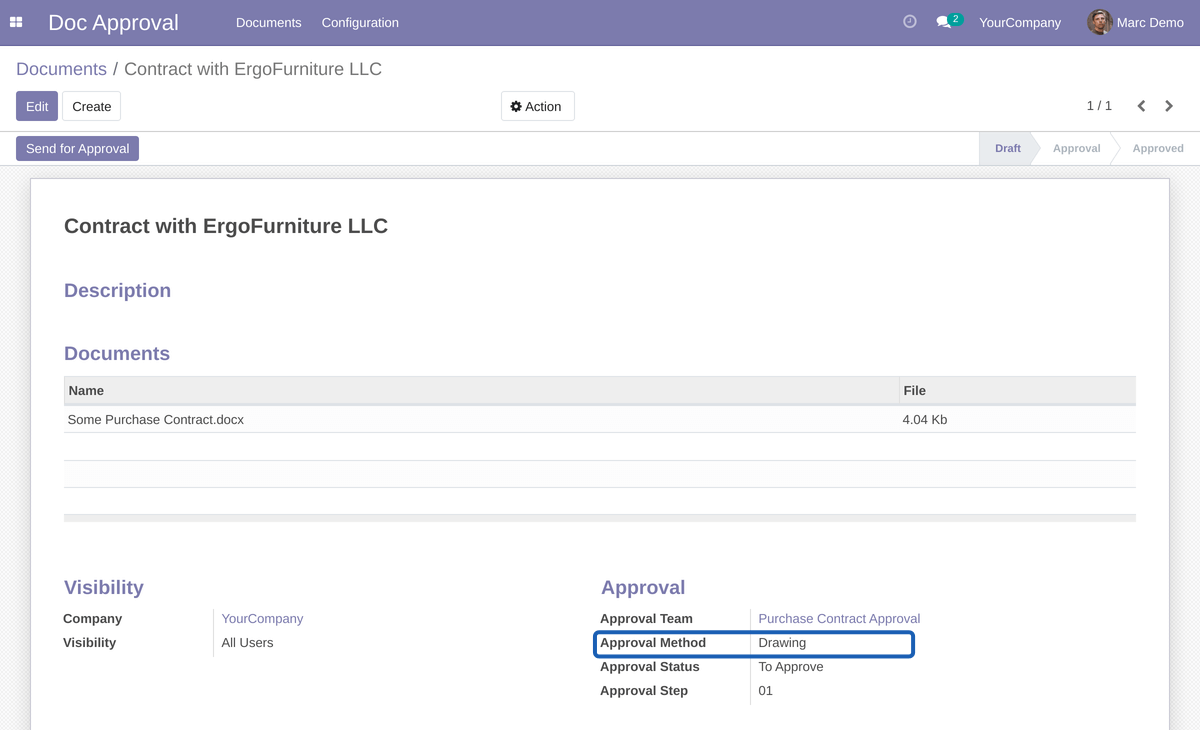Image resolution: width=1200 pixels, height=730 pixels.
Task: Open the YourCompany company link
Action: 262,619
